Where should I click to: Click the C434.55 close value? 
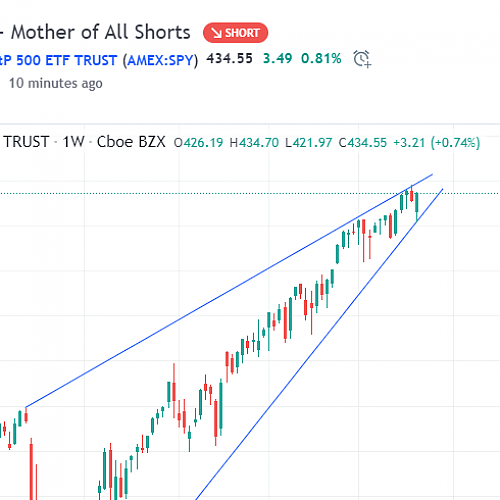click(x=363, y=143)
